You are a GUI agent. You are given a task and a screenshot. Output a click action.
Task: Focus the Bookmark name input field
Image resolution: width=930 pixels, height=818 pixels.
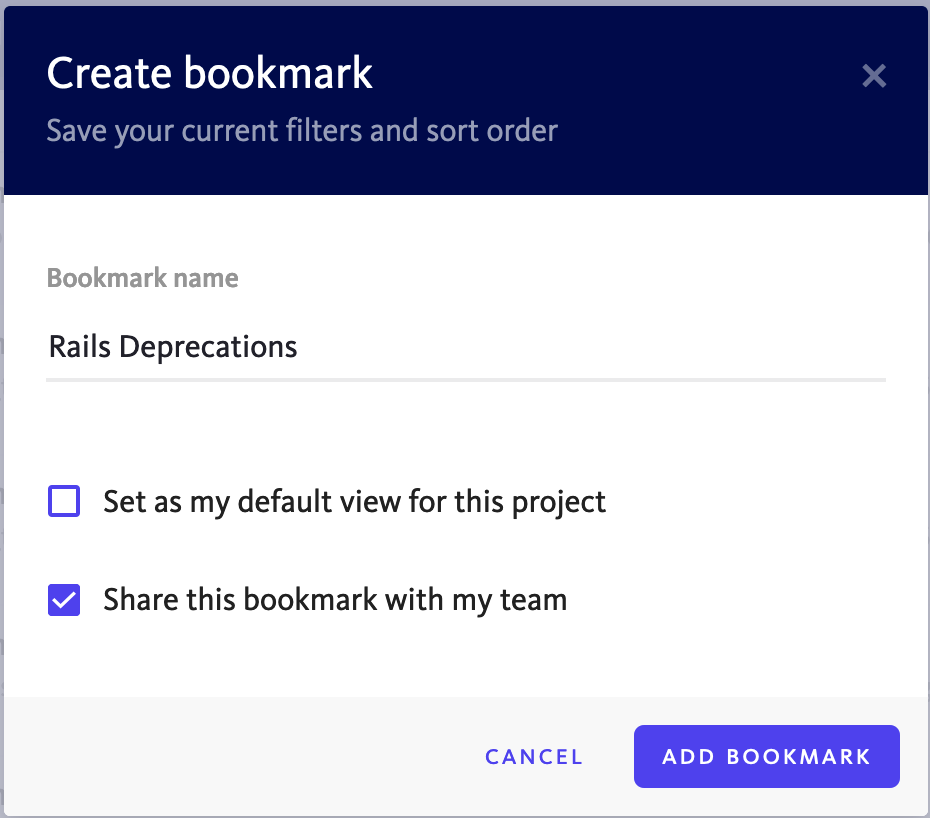[x=466, y=347]
